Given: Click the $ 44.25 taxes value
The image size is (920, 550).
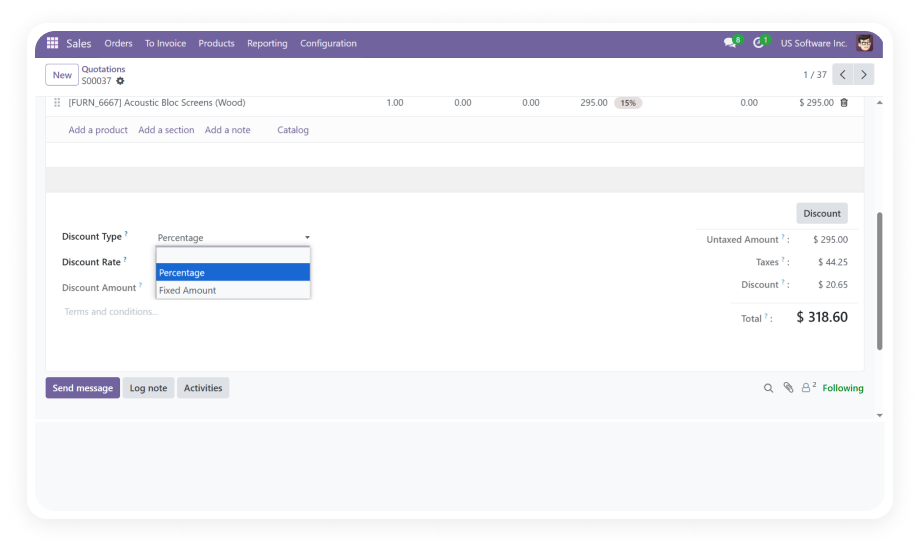Looking at the screenshot, I should point(833,262).
